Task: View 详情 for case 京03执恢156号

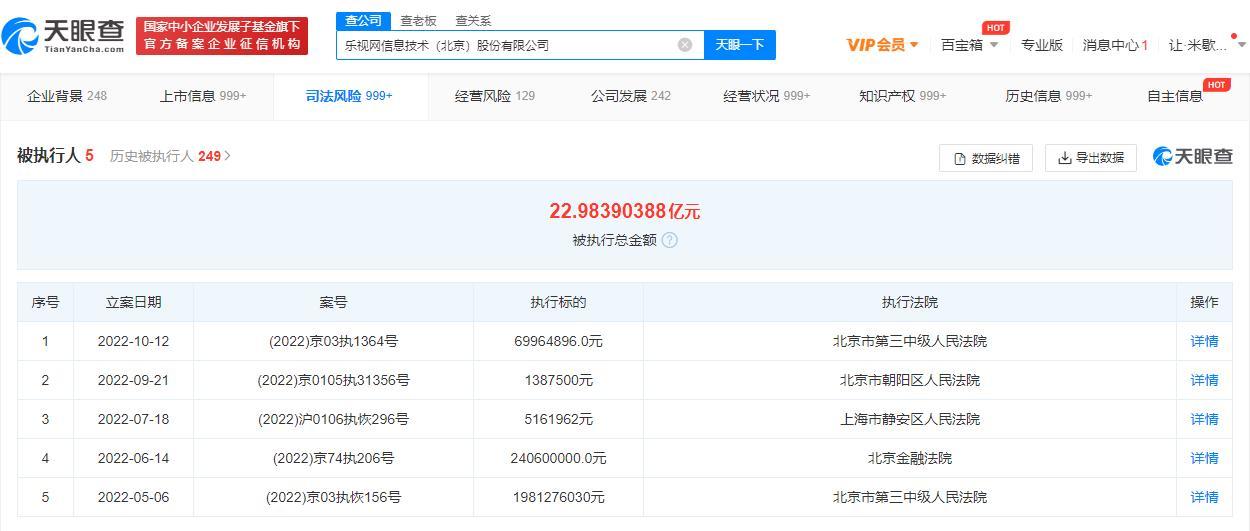Action: pyautogui.click(x=1205, y=497)
